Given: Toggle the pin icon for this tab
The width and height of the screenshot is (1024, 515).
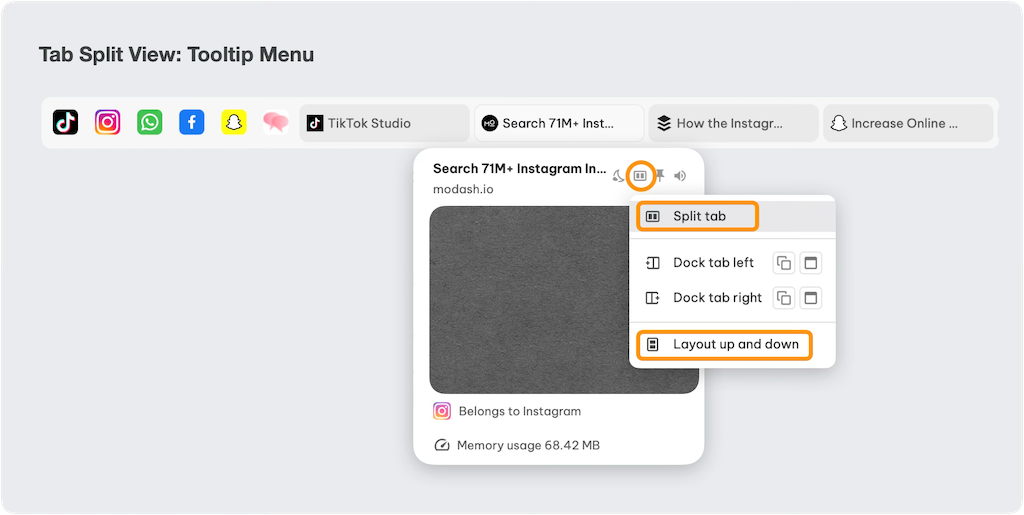Looking at the screenshot, I should (x=659, y=176).
